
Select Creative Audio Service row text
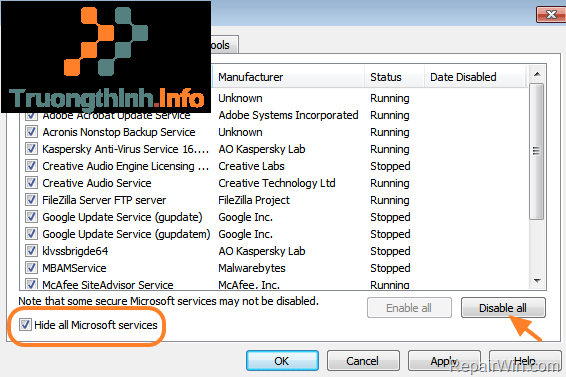coord(97,183)
